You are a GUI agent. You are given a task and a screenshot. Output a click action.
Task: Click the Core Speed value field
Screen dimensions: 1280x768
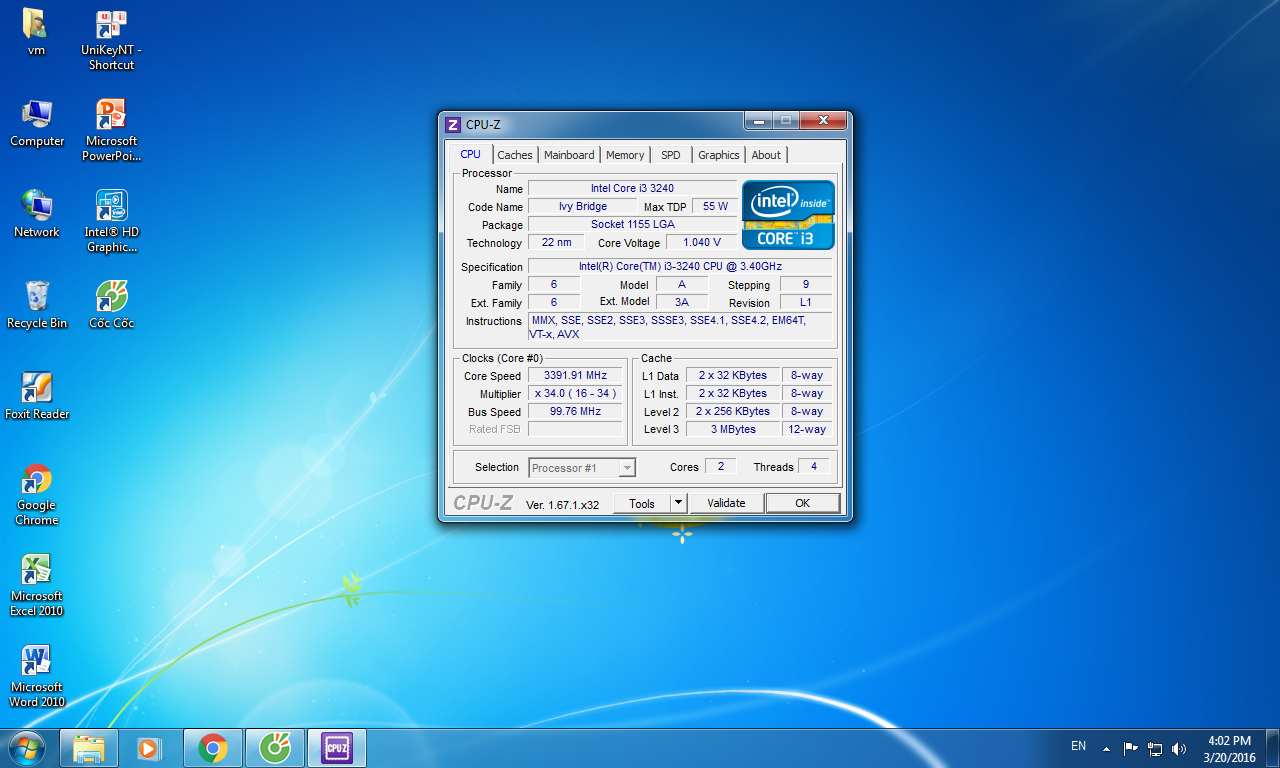575,376
